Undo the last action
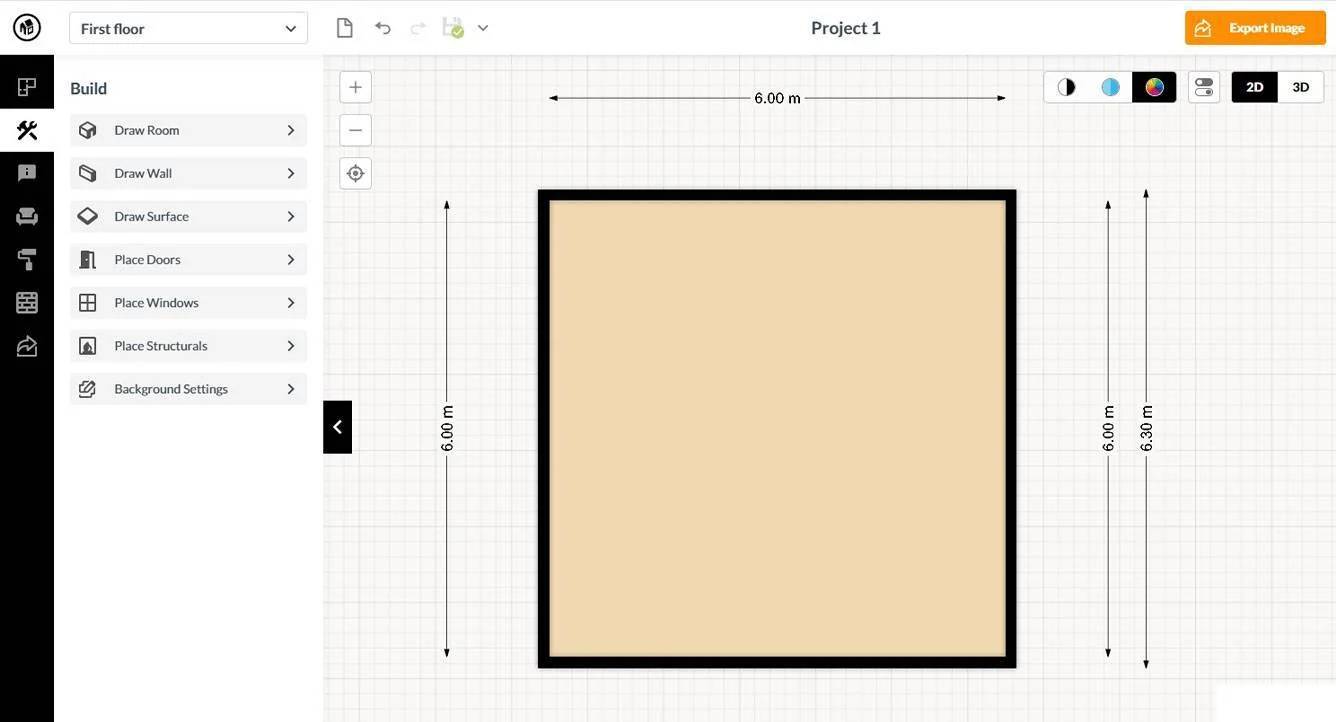Viewport: 1336px width, 722px height. [x=383, y=28]
